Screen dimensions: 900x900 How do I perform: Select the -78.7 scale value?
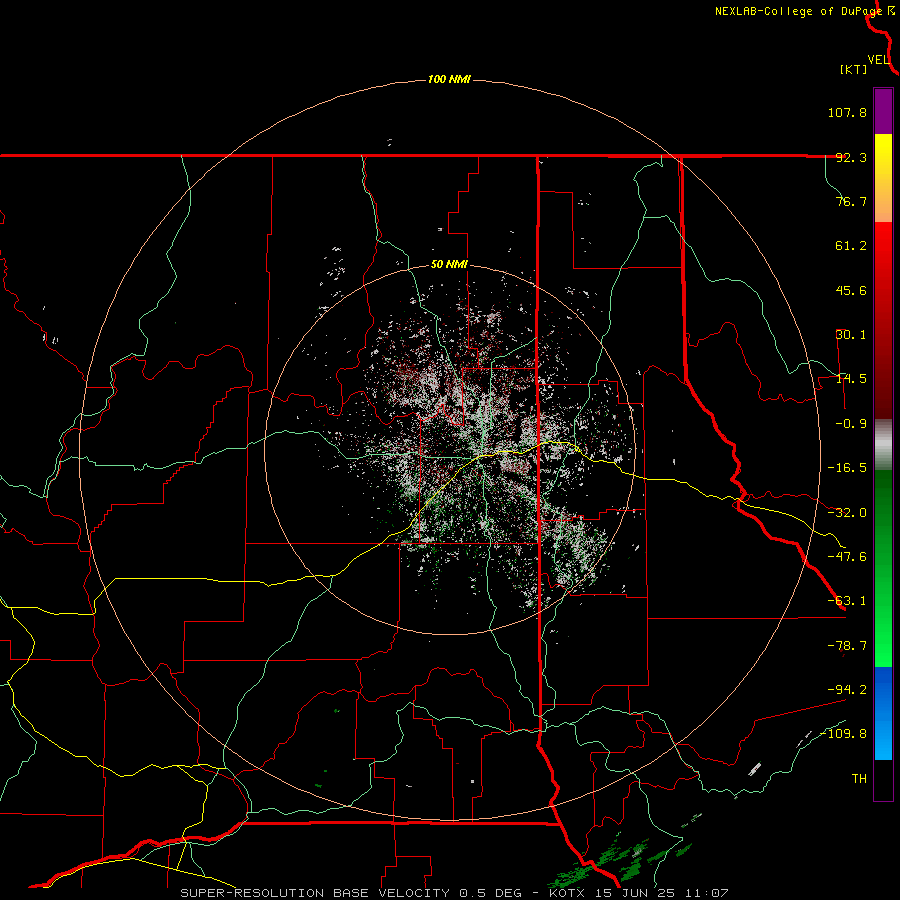click(x=847, y=646)
